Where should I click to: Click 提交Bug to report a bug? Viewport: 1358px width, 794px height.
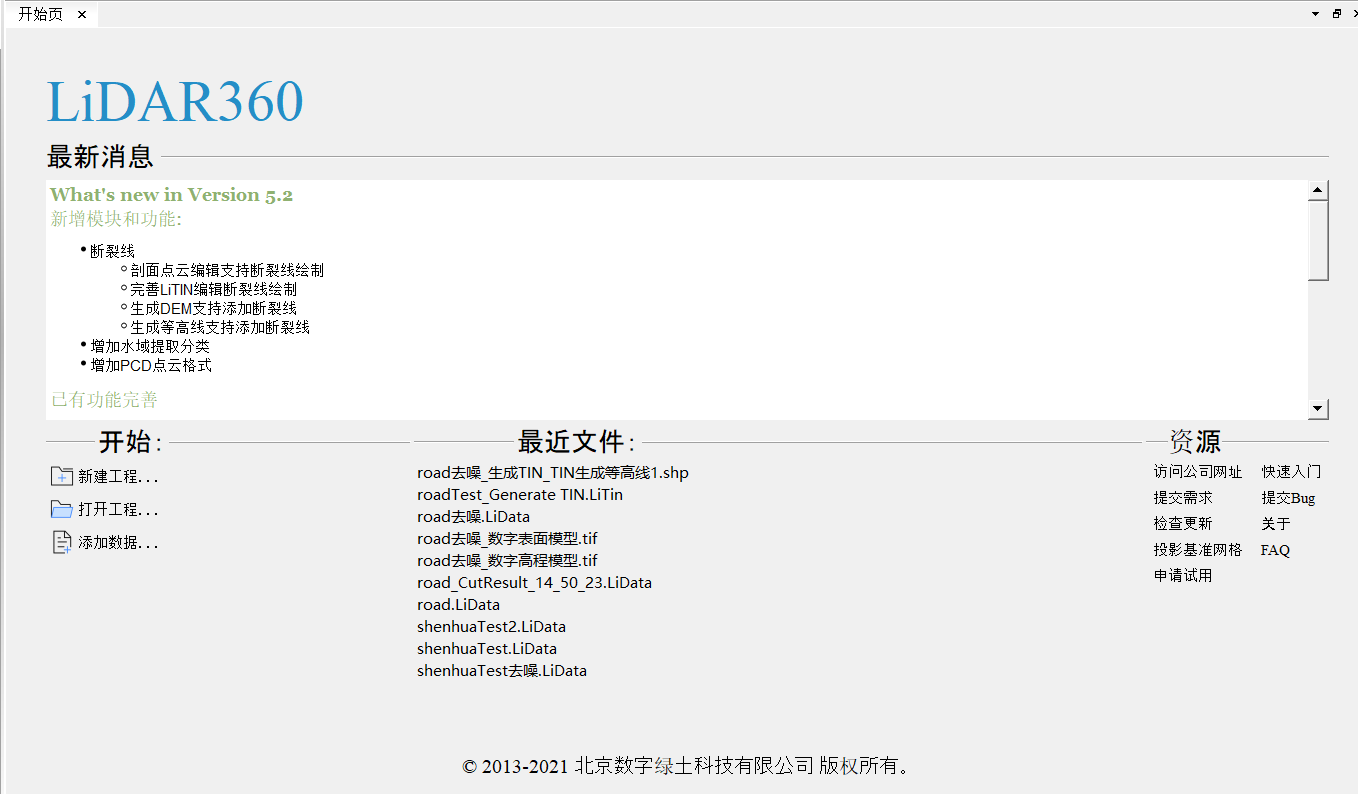point(1288,498)
